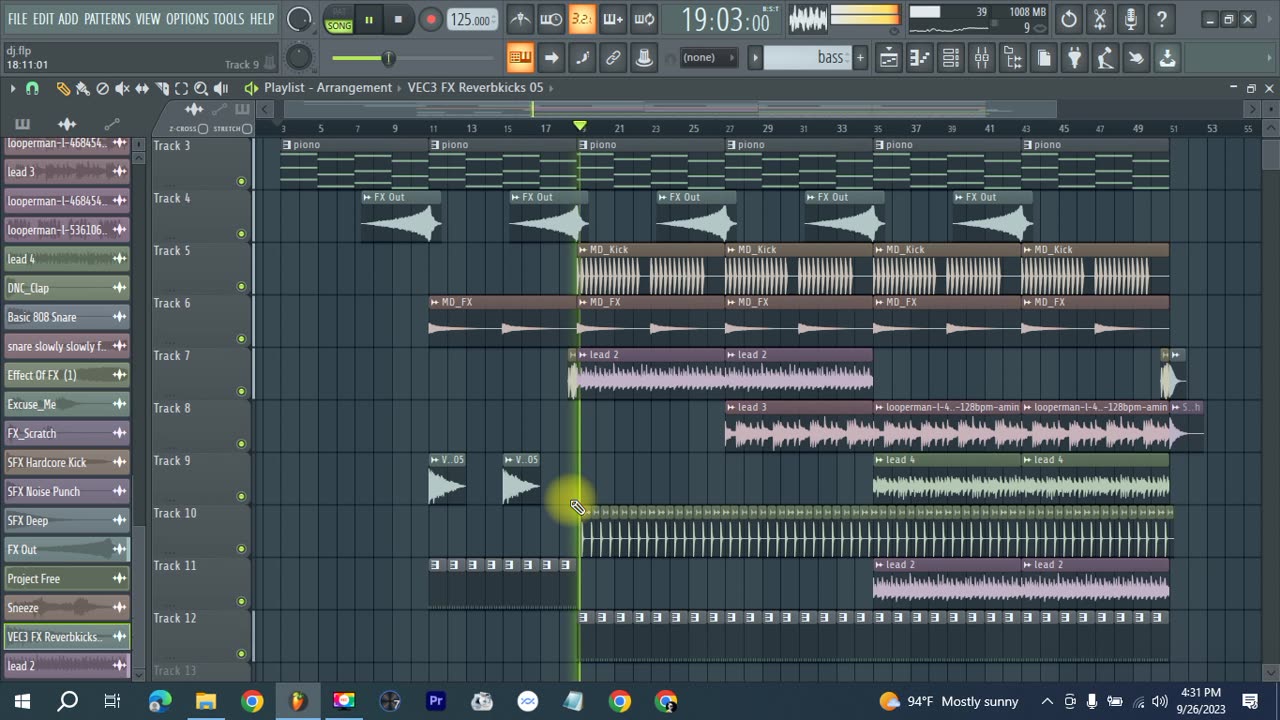Open the EDIT menu
The height and width of the screenshot is (720, 1280).
coord(43,19)
